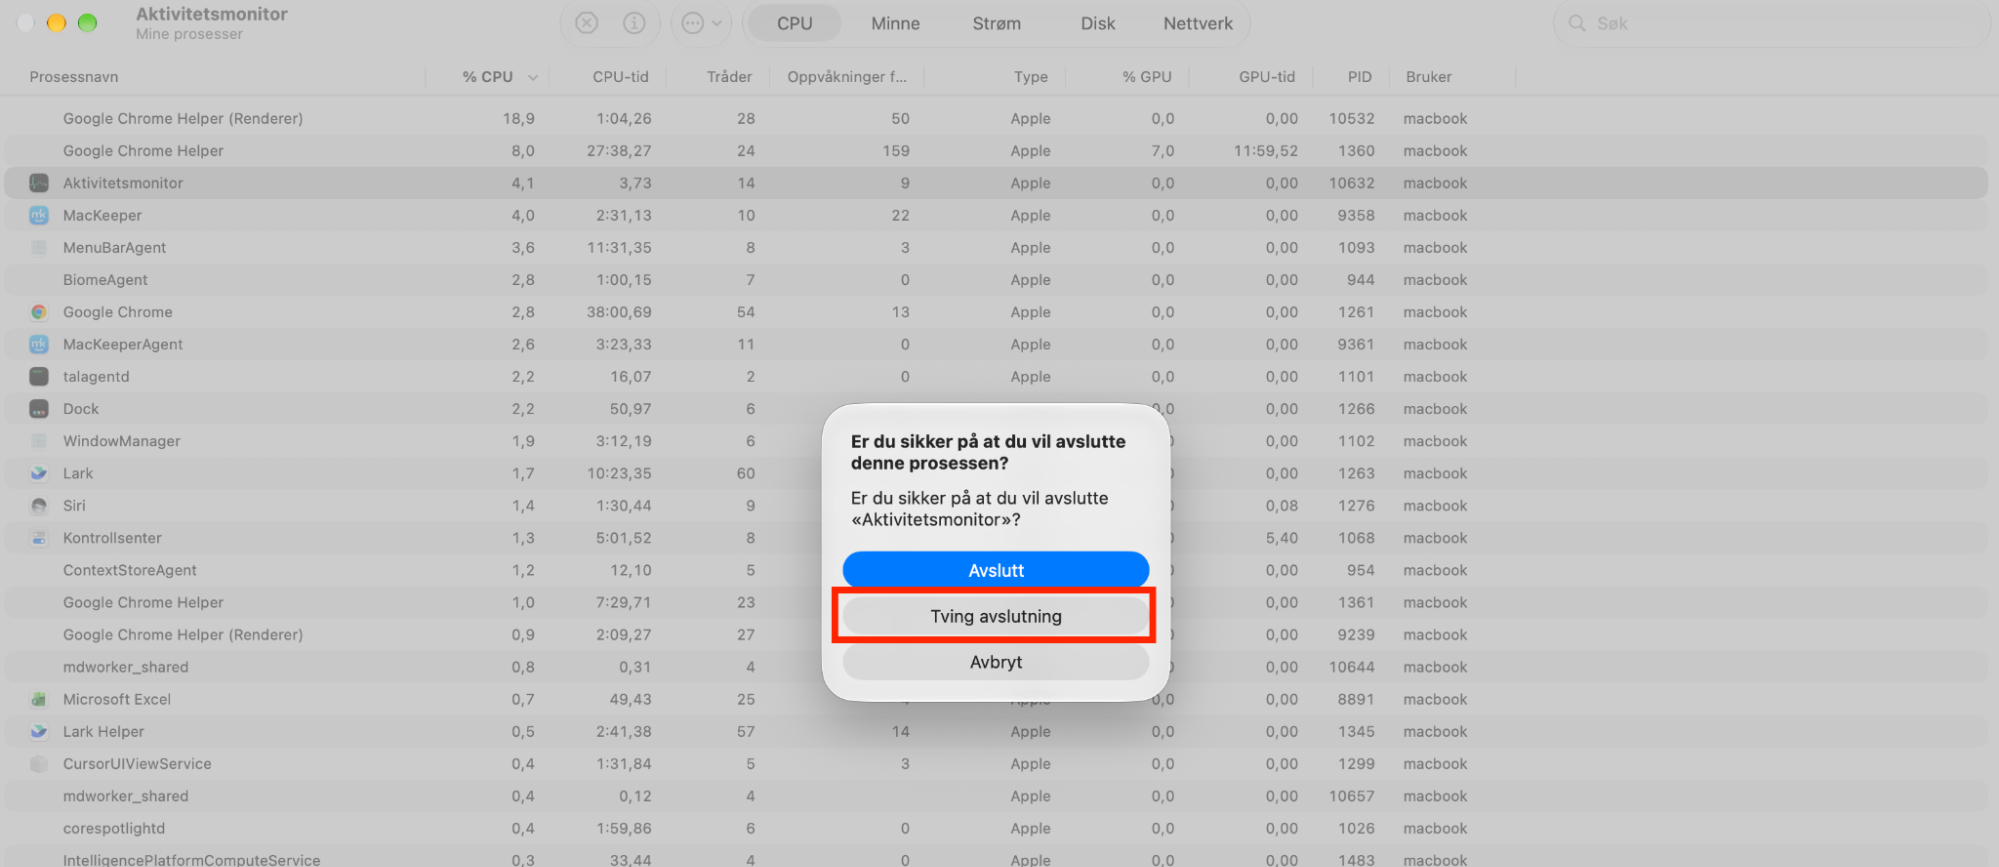Select the WindowManager process row
This screenshot has width=1999, height=867.
pos(996,441)
